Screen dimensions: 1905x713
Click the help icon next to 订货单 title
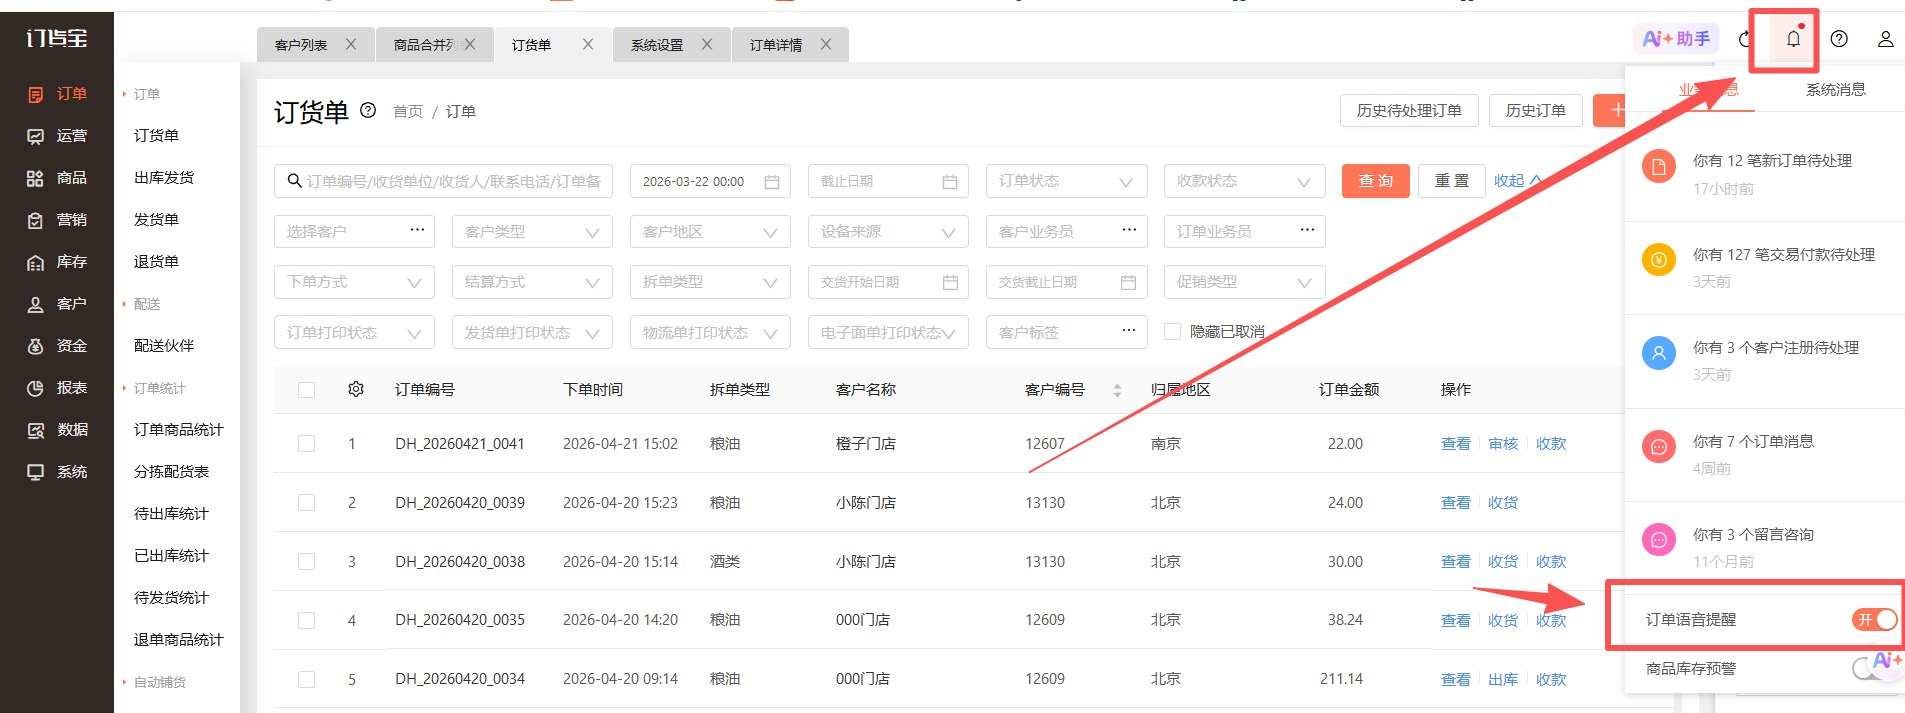coord(368,110)
